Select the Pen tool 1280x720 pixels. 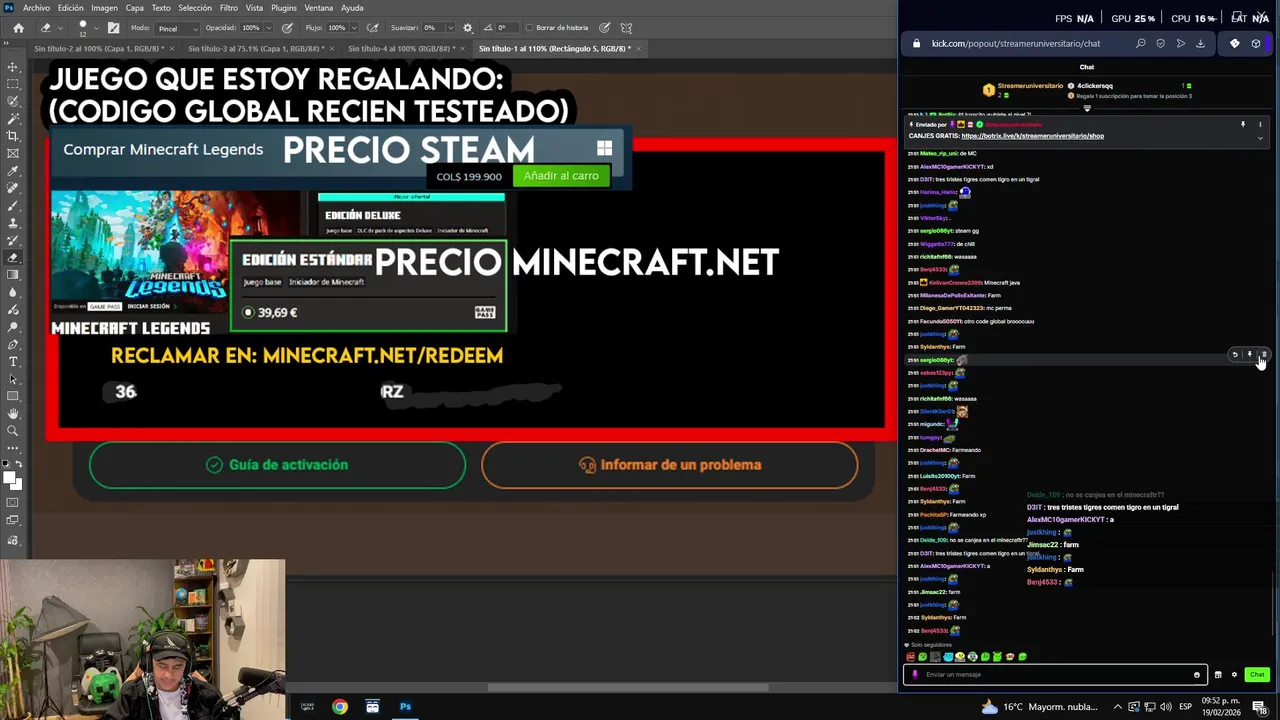pos(13,344)
